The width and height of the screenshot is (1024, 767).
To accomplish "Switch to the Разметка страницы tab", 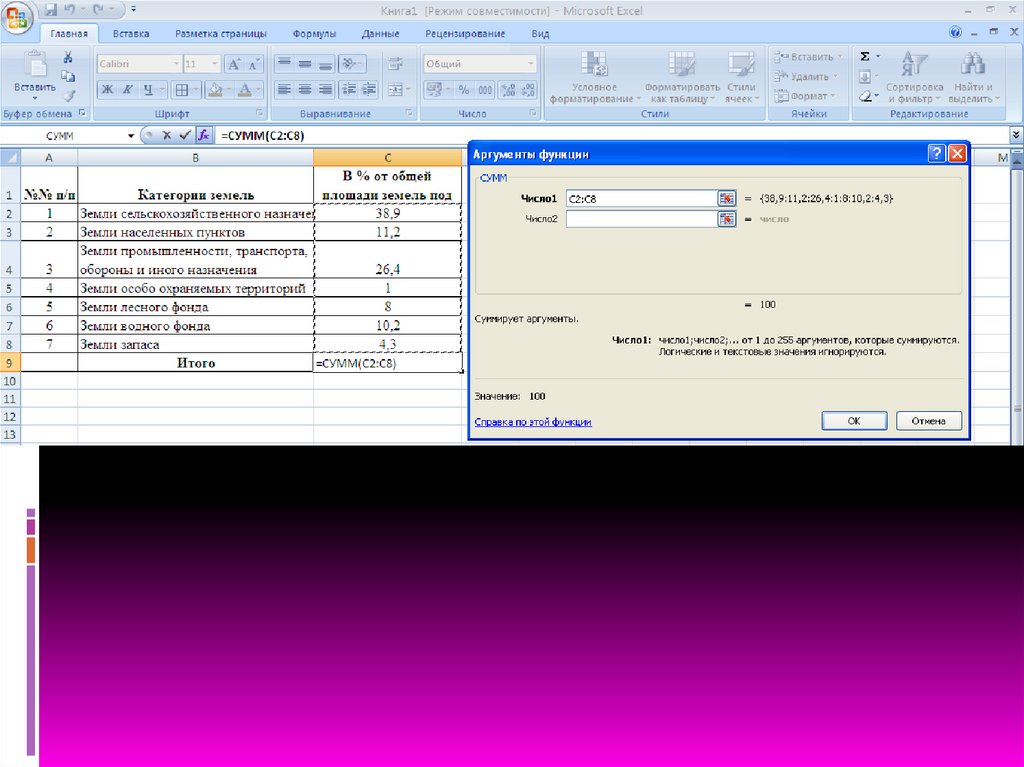I will (x=221, y=33).
